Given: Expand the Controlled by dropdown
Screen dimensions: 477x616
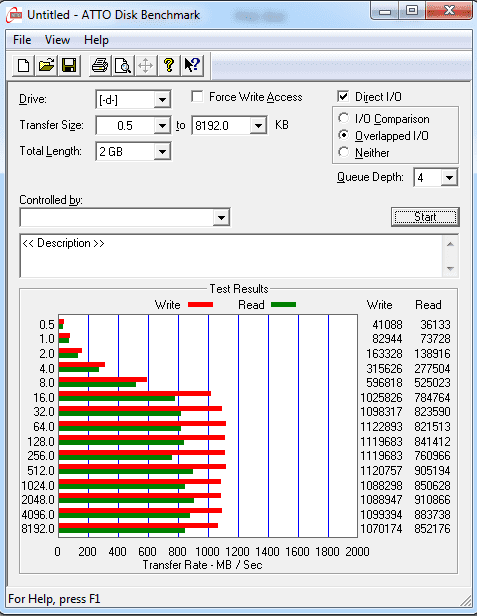Looking at the screenshot, I should 221,217.
